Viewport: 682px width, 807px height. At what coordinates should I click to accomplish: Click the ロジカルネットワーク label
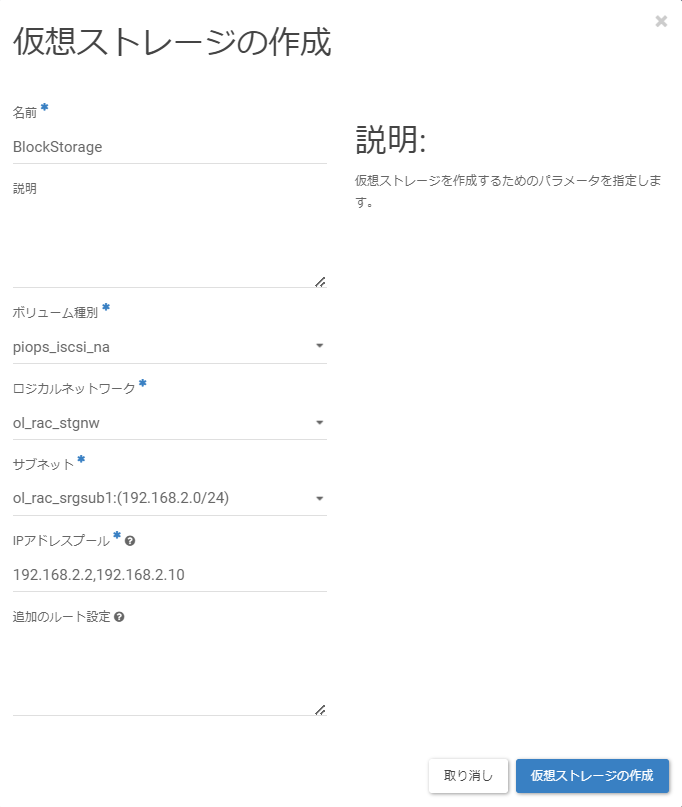click(74, 389)
